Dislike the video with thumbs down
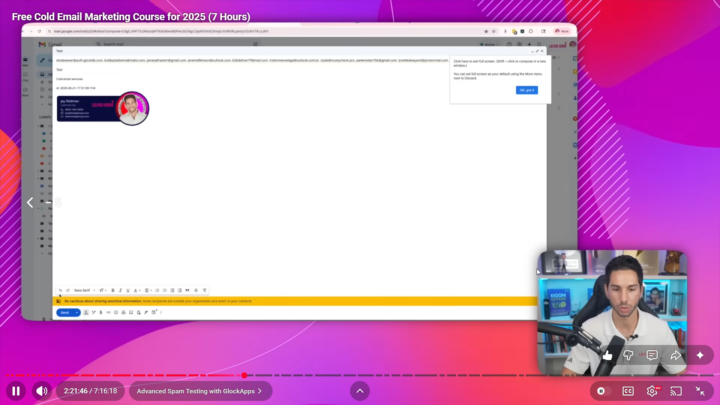Screen dimensions: 720x405 coord(628,355)
